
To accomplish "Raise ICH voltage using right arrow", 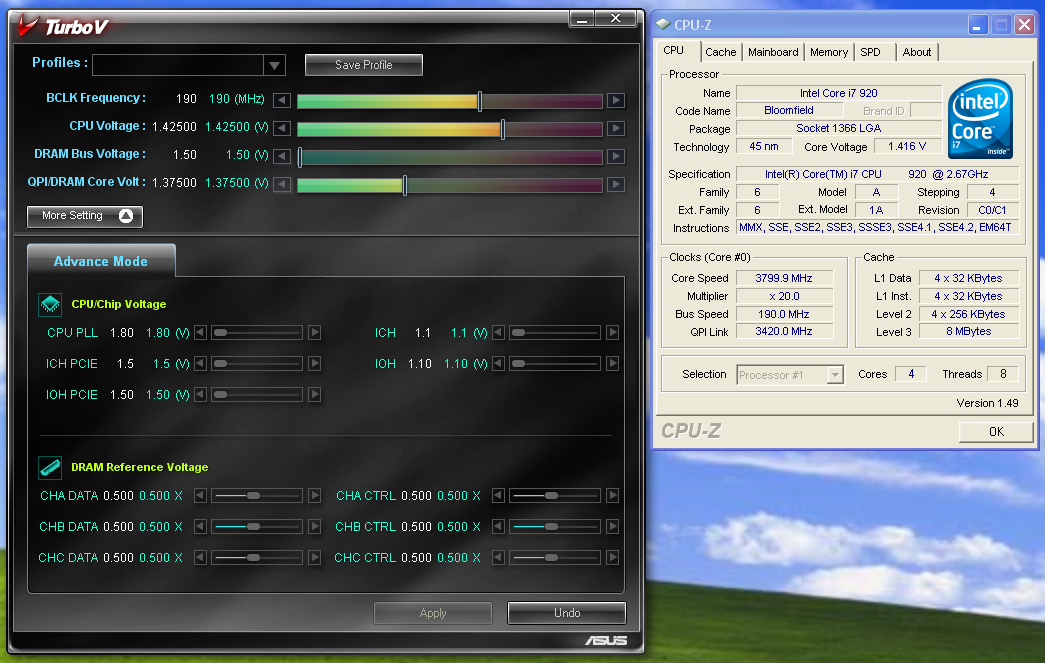I will pos(612,332).
